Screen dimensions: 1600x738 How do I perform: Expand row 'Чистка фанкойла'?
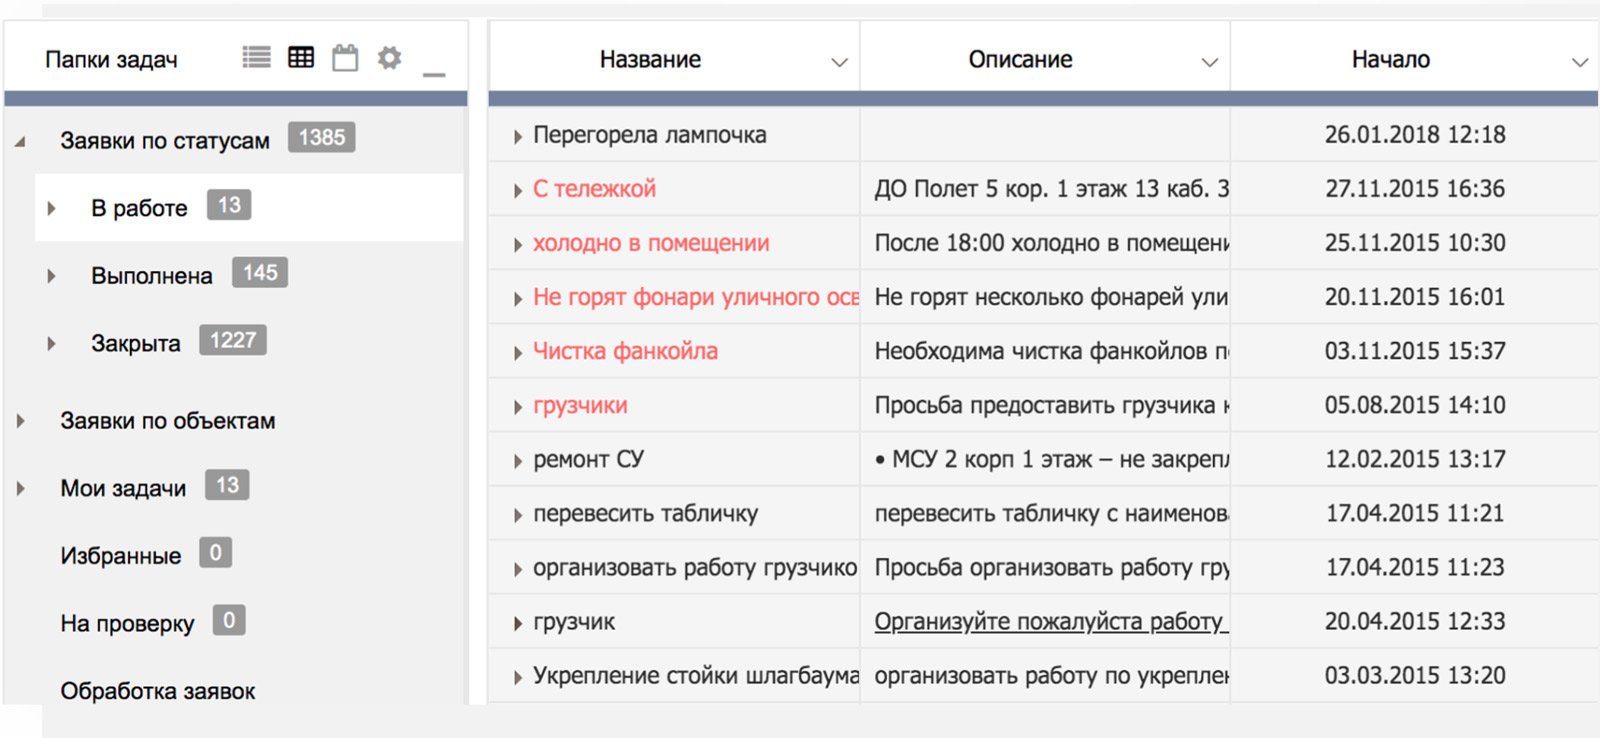(518, 352)
